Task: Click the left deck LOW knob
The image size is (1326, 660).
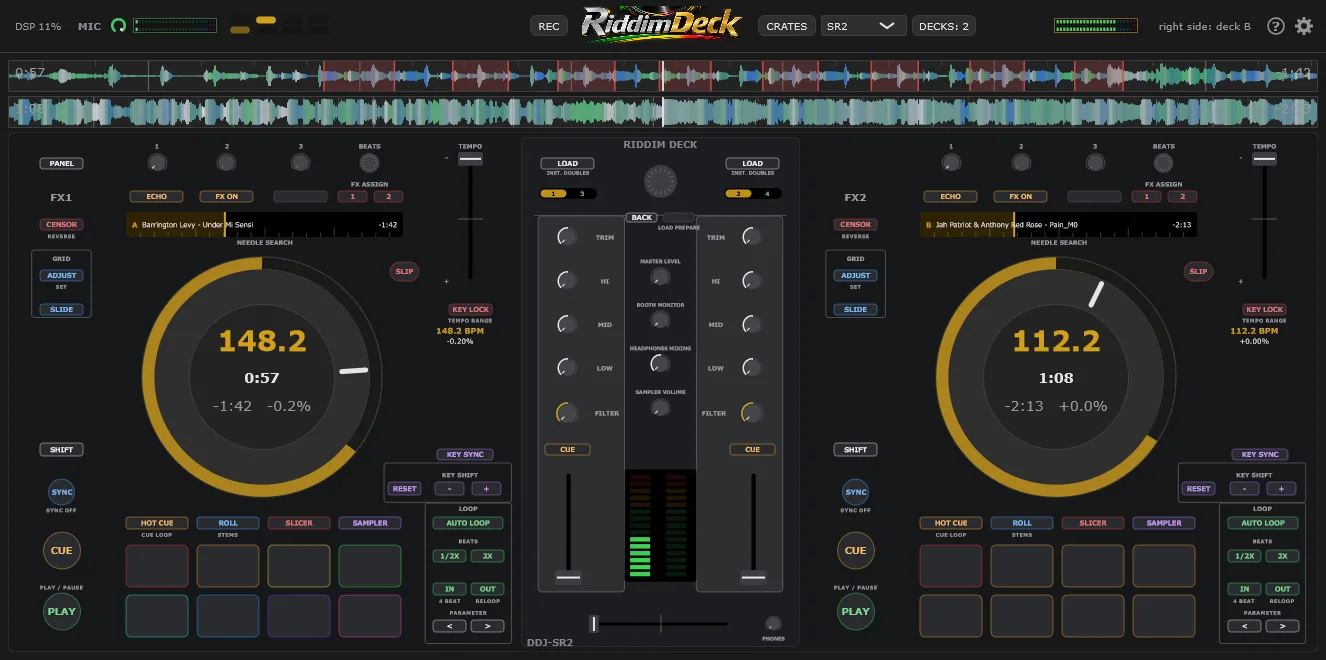Action: click(566, 367)
